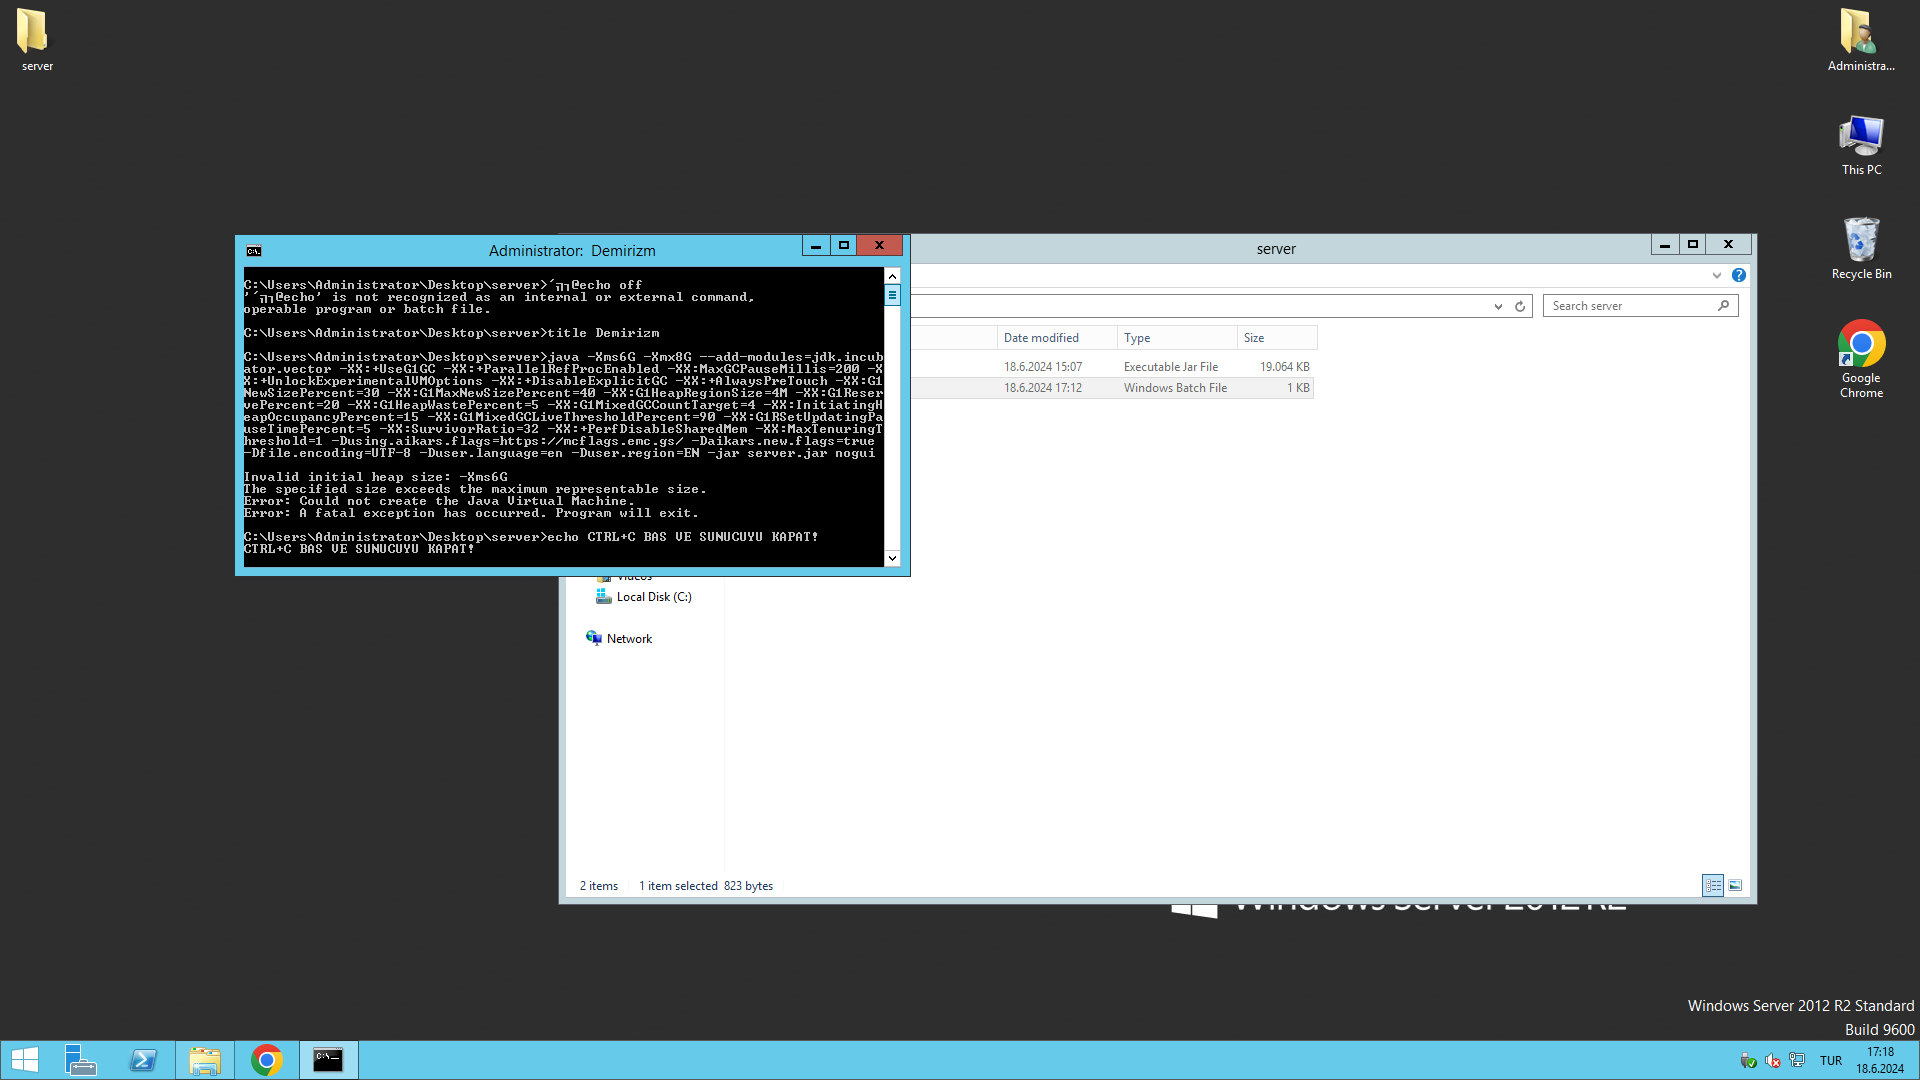This screenshot has width=1920, height=1080.
Task: Open the Recycle Bin
Action: click(1861, 248)
